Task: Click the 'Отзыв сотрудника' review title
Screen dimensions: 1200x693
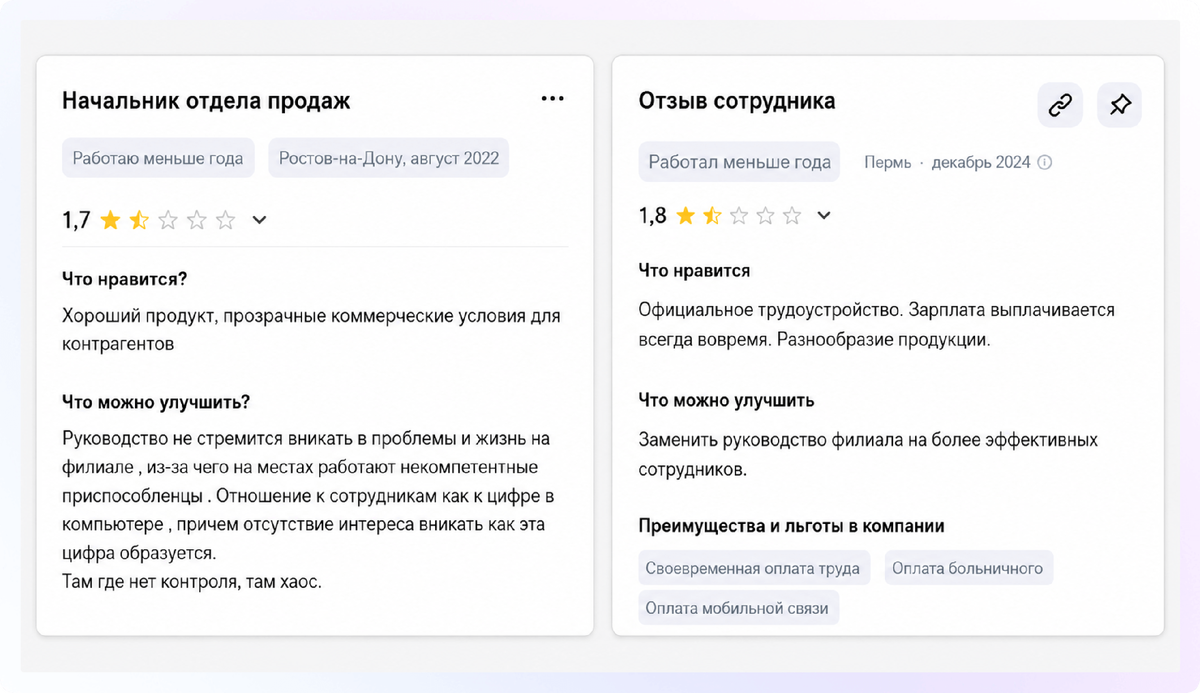Action: tap(737, 100)
